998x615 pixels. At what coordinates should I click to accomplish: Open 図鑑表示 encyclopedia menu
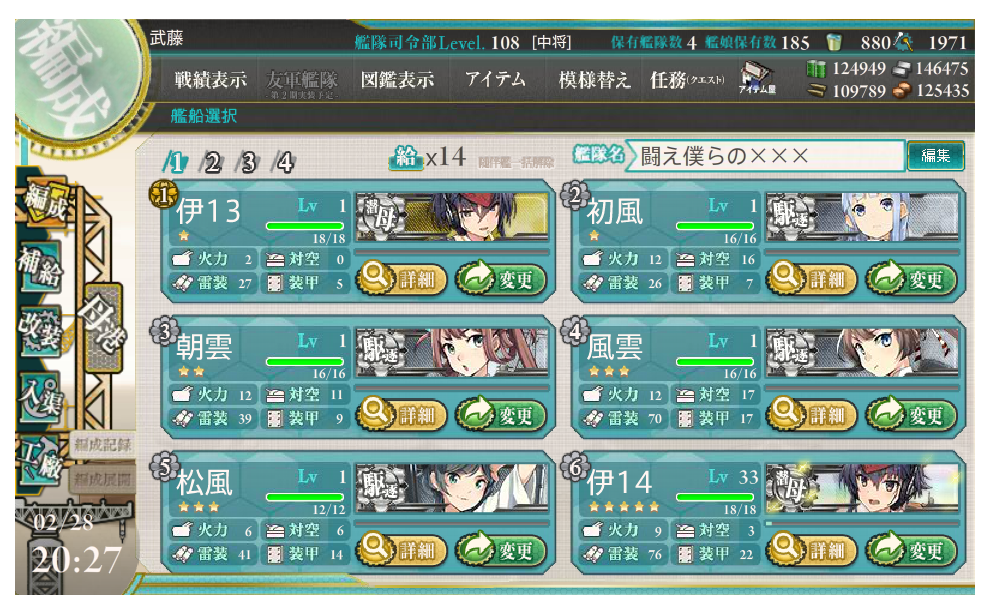[x=397, y=80]
